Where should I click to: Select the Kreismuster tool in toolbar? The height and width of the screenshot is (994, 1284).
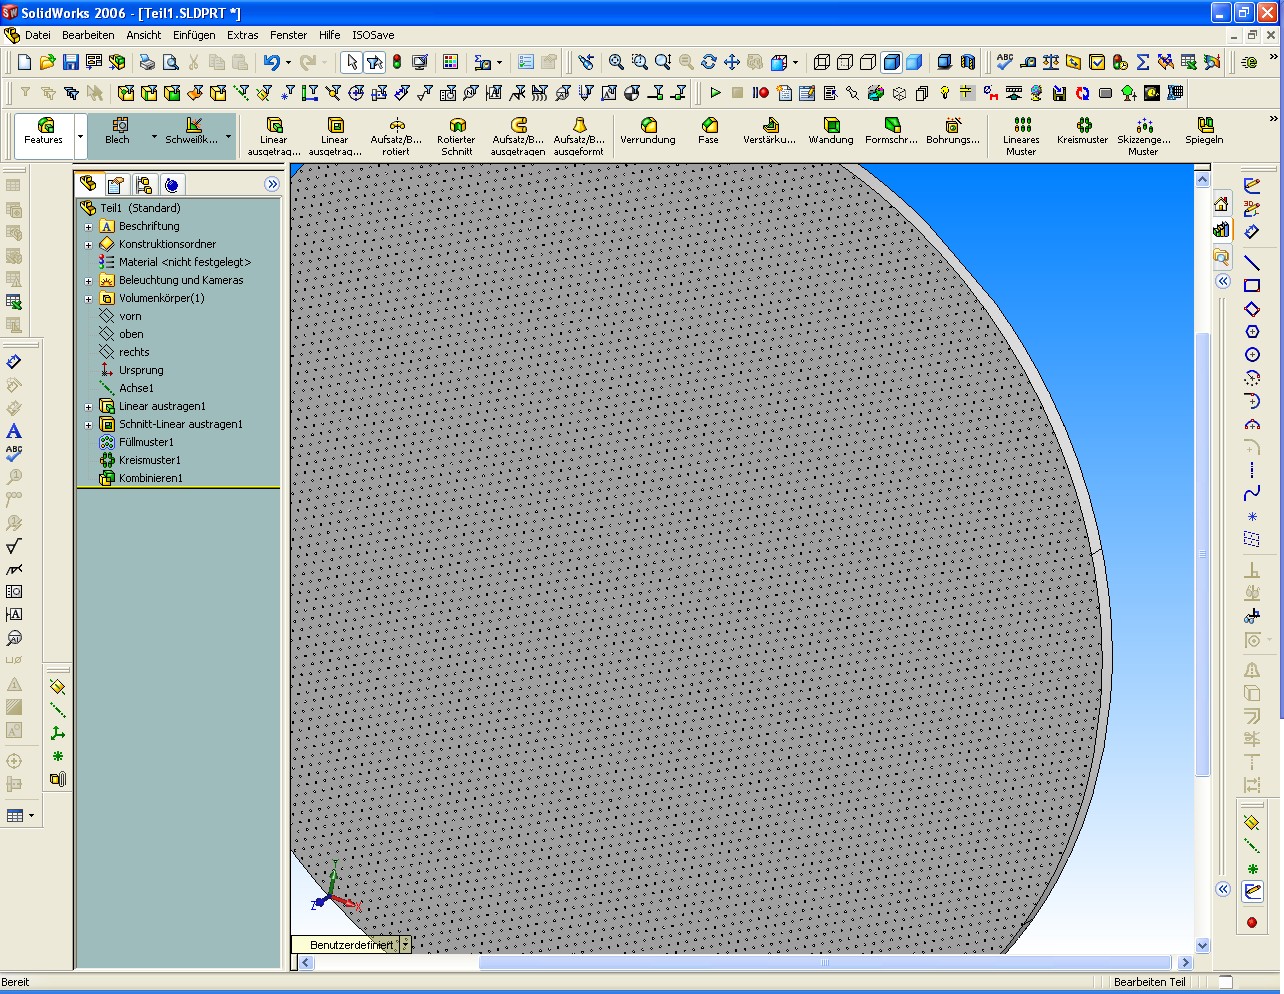[x=1083, y=131]
